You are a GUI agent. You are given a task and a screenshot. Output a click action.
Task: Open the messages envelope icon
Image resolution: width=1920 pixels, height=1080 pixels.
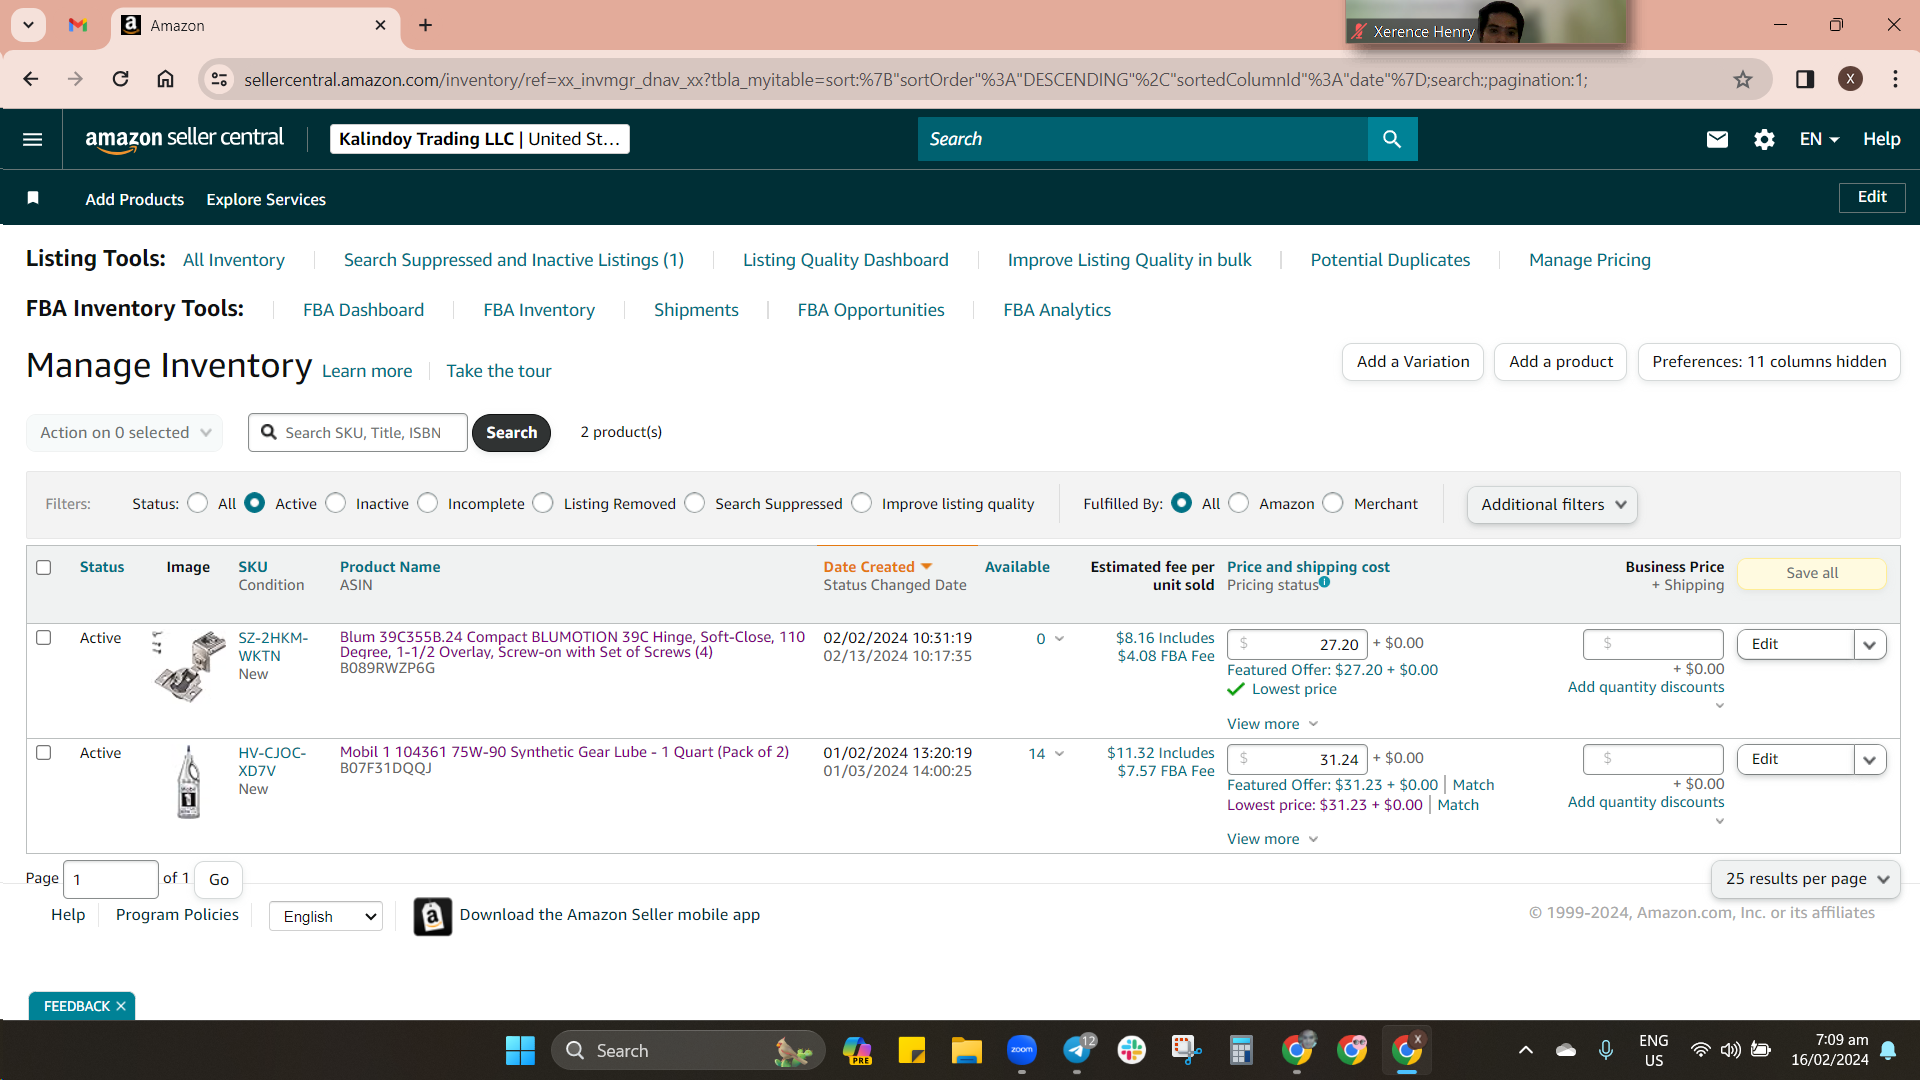coord(1717,139)
